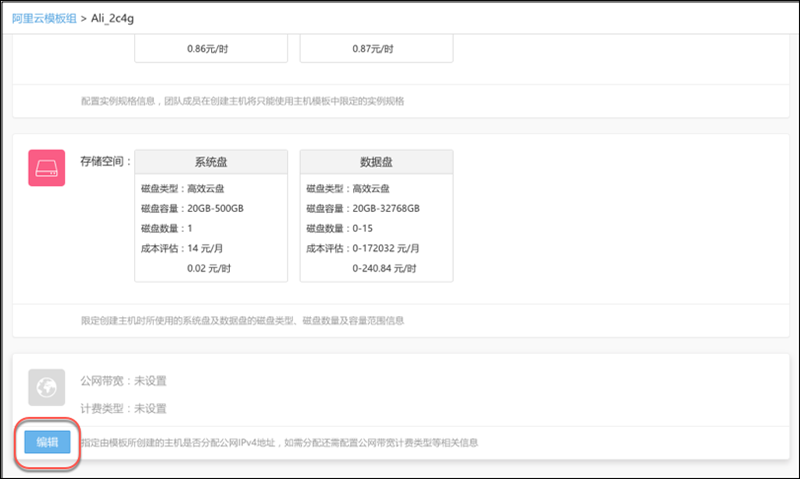Click system disk cost 14 元/月

(188, 248)
